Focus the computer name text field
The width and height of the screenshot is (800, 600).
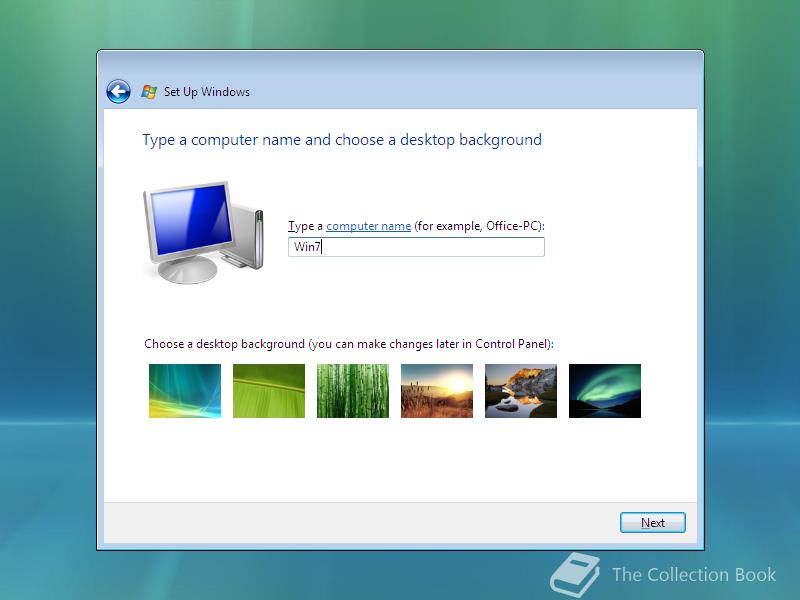(416, 247)
